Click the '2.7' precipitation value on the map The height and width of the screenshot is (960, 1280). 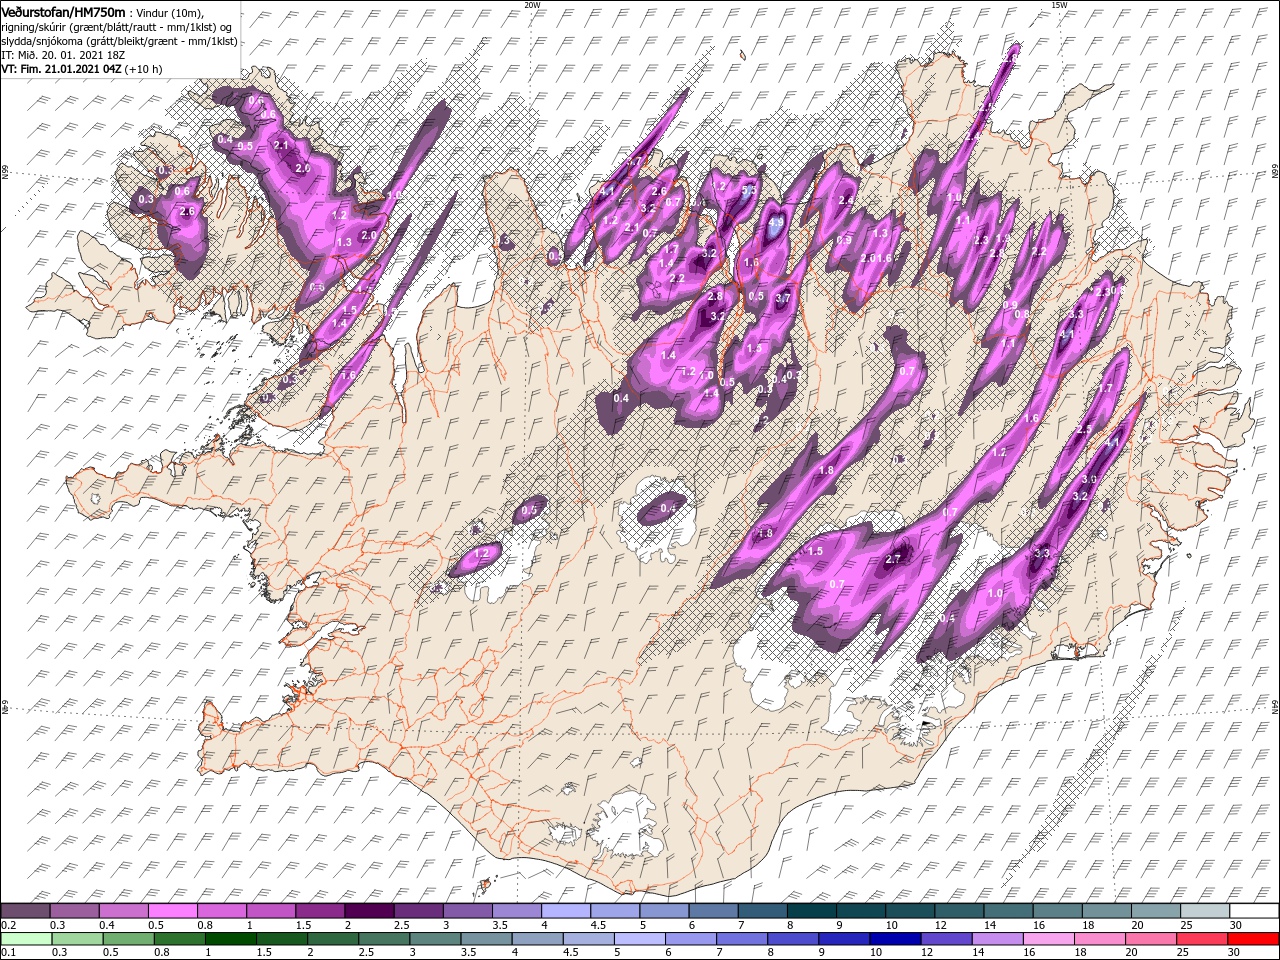point(894,559)
